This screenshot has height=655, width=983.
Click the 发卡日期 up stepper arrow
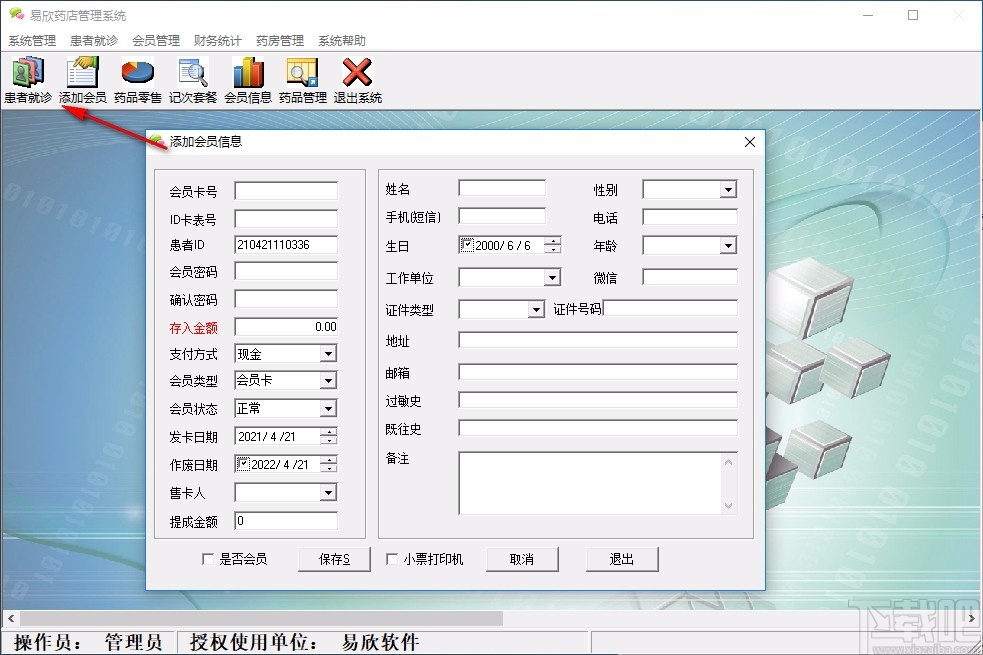[330, 431]
